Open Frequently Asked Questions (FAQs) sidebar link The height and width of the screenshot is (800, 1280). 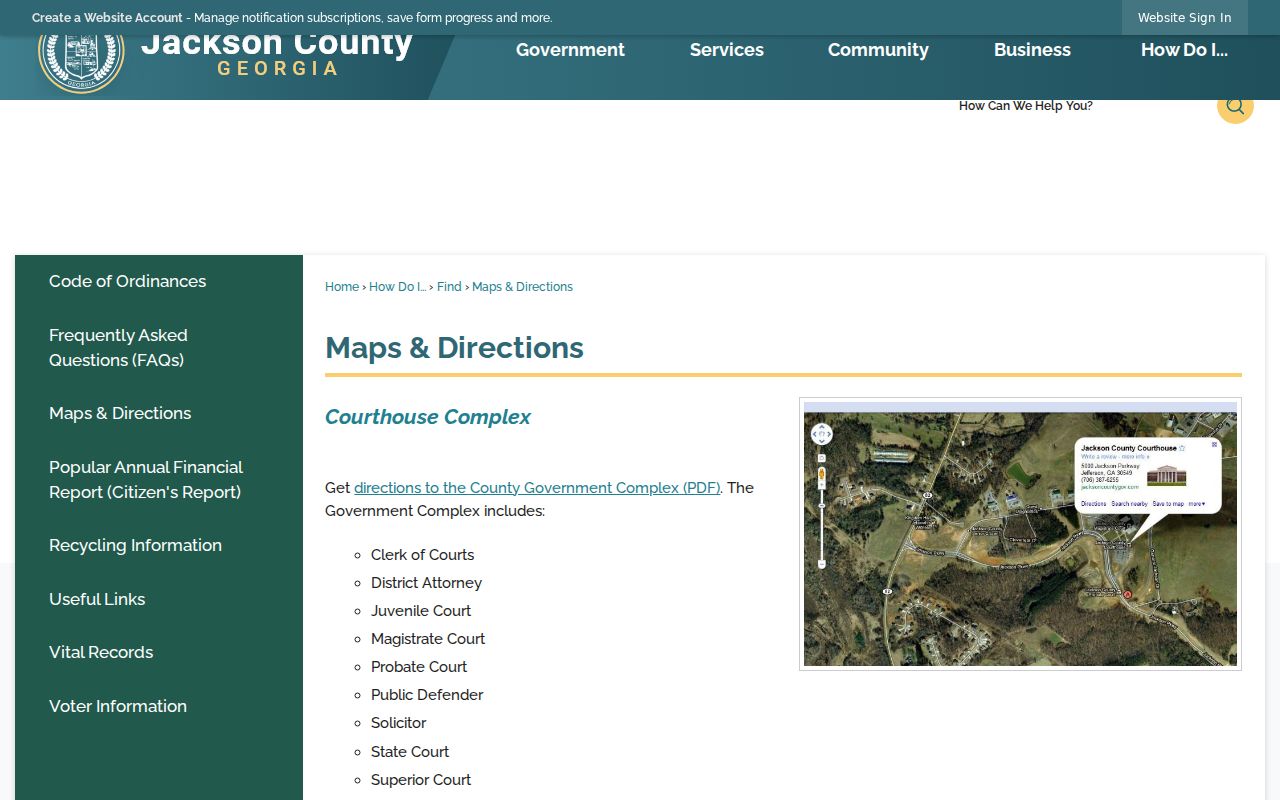click(118, 348)
